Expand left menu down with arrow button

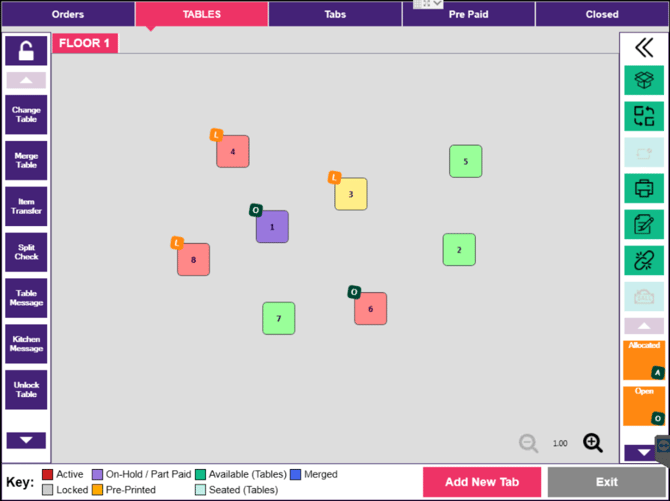coord(26,440)
